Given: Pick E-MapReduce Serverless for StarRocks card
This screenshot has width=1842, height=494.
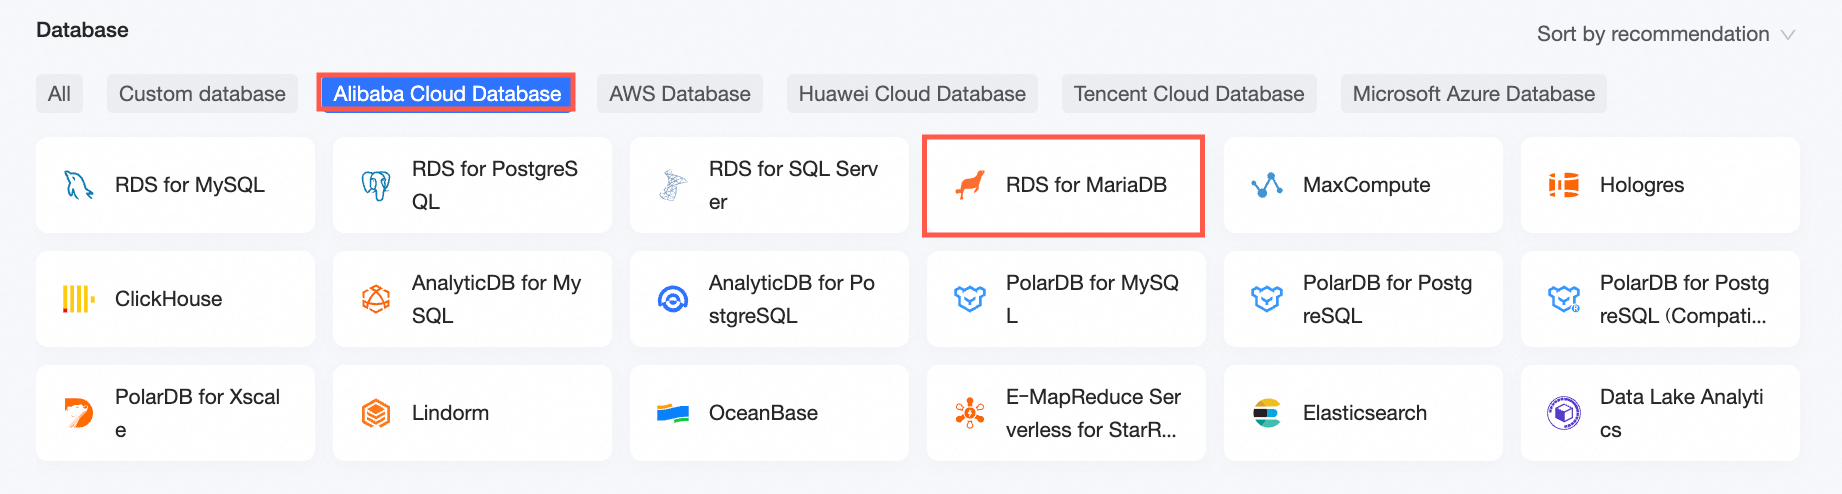Looking at the screenshot, I should [x=1066, y=413].
